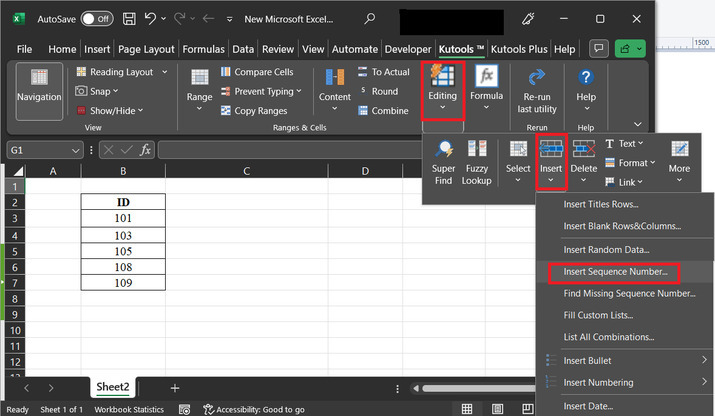This screenshot has width=715, height=416.
Task: Click the Round tool
Action: click(378, 91)
